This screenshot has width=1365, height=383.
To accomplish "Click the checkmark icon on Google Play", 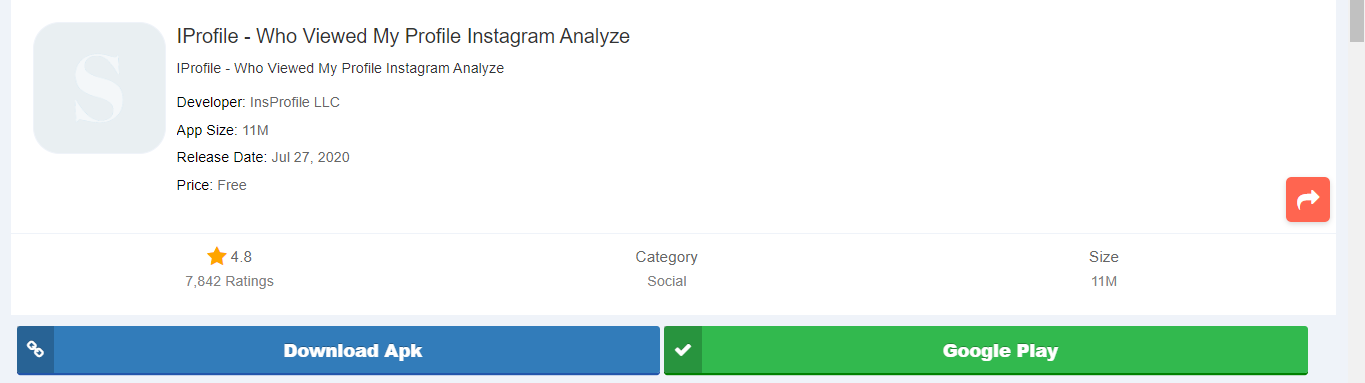I will point(683,350).
